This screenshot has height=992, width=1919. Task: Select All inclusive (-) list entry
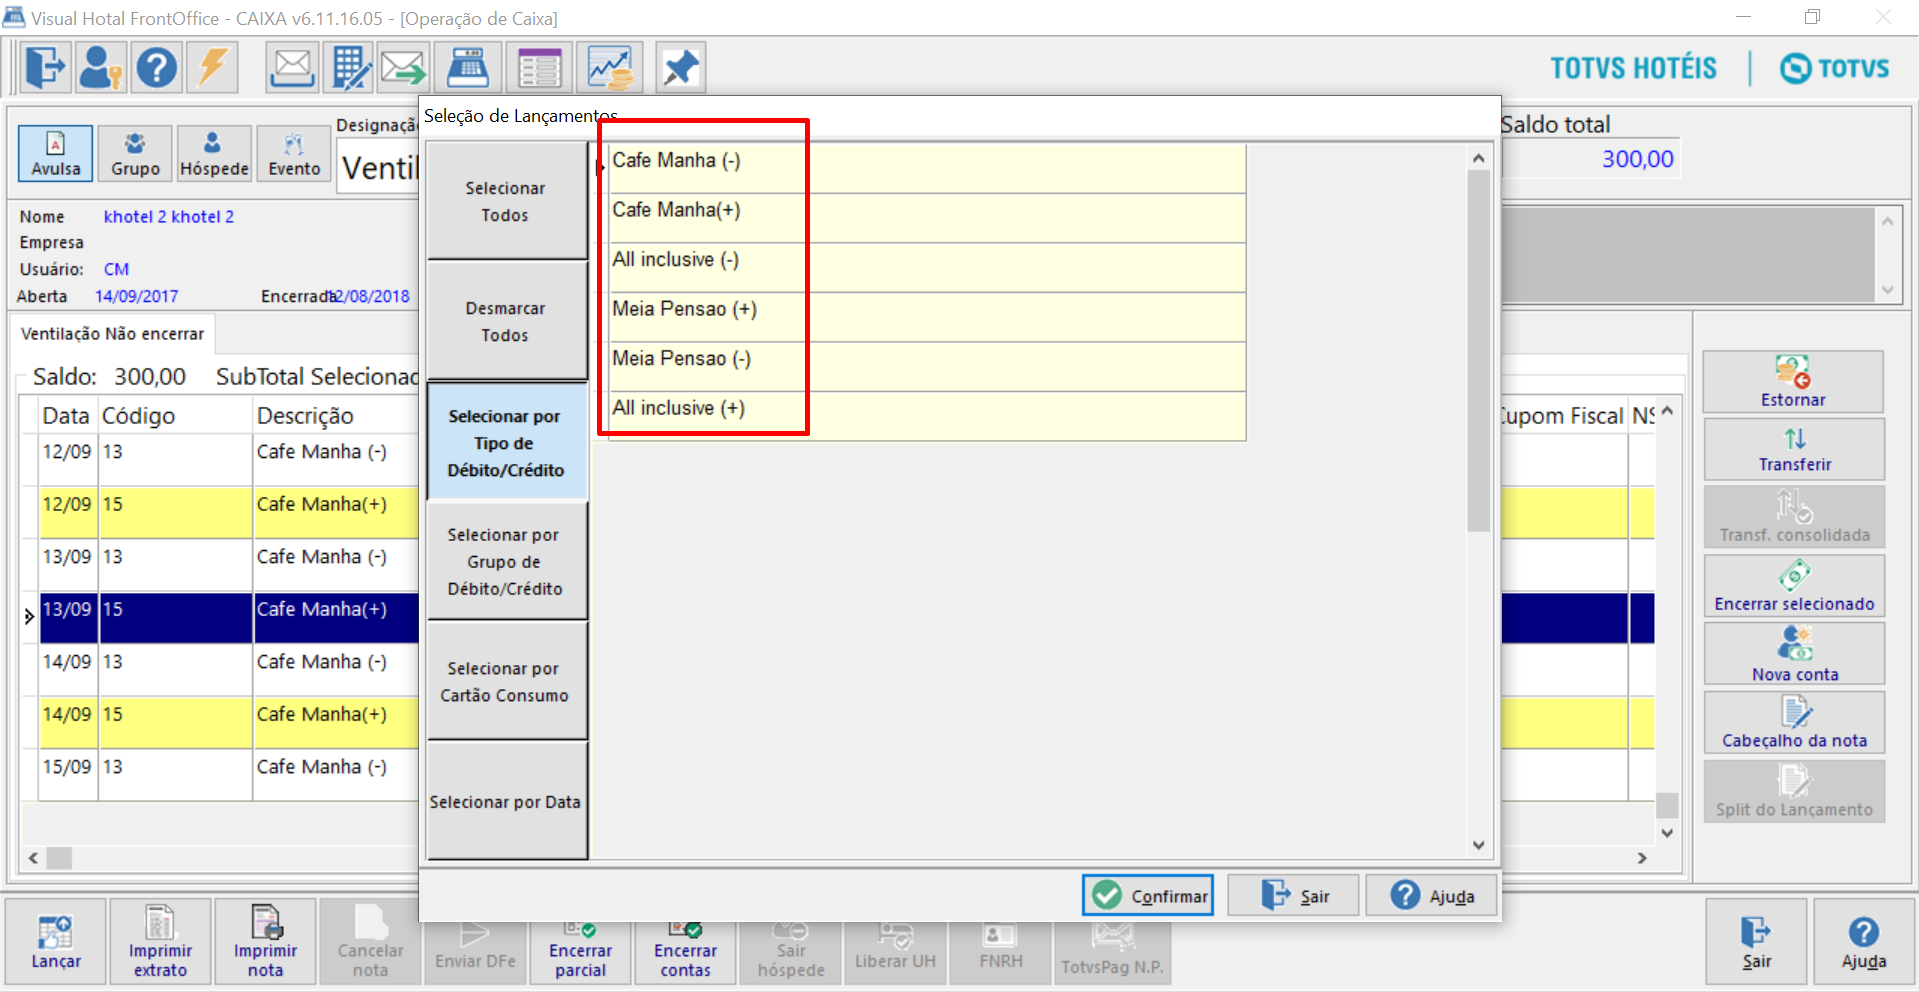pyautogui.click(x=927, y=267)
